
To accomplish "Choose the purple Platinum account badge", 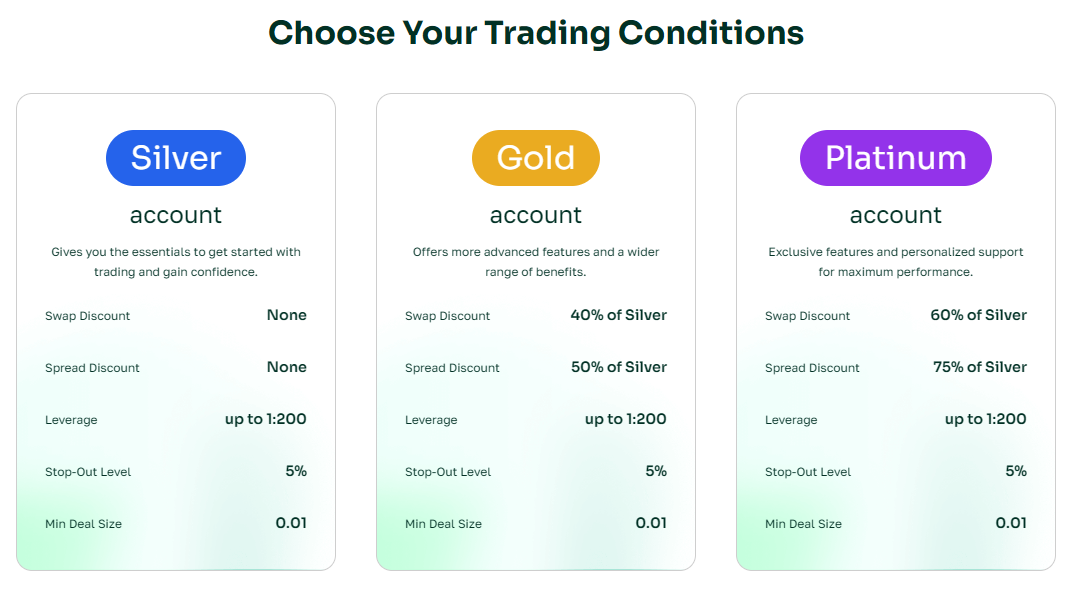I will pyautogui.click(x=896, y=158).
